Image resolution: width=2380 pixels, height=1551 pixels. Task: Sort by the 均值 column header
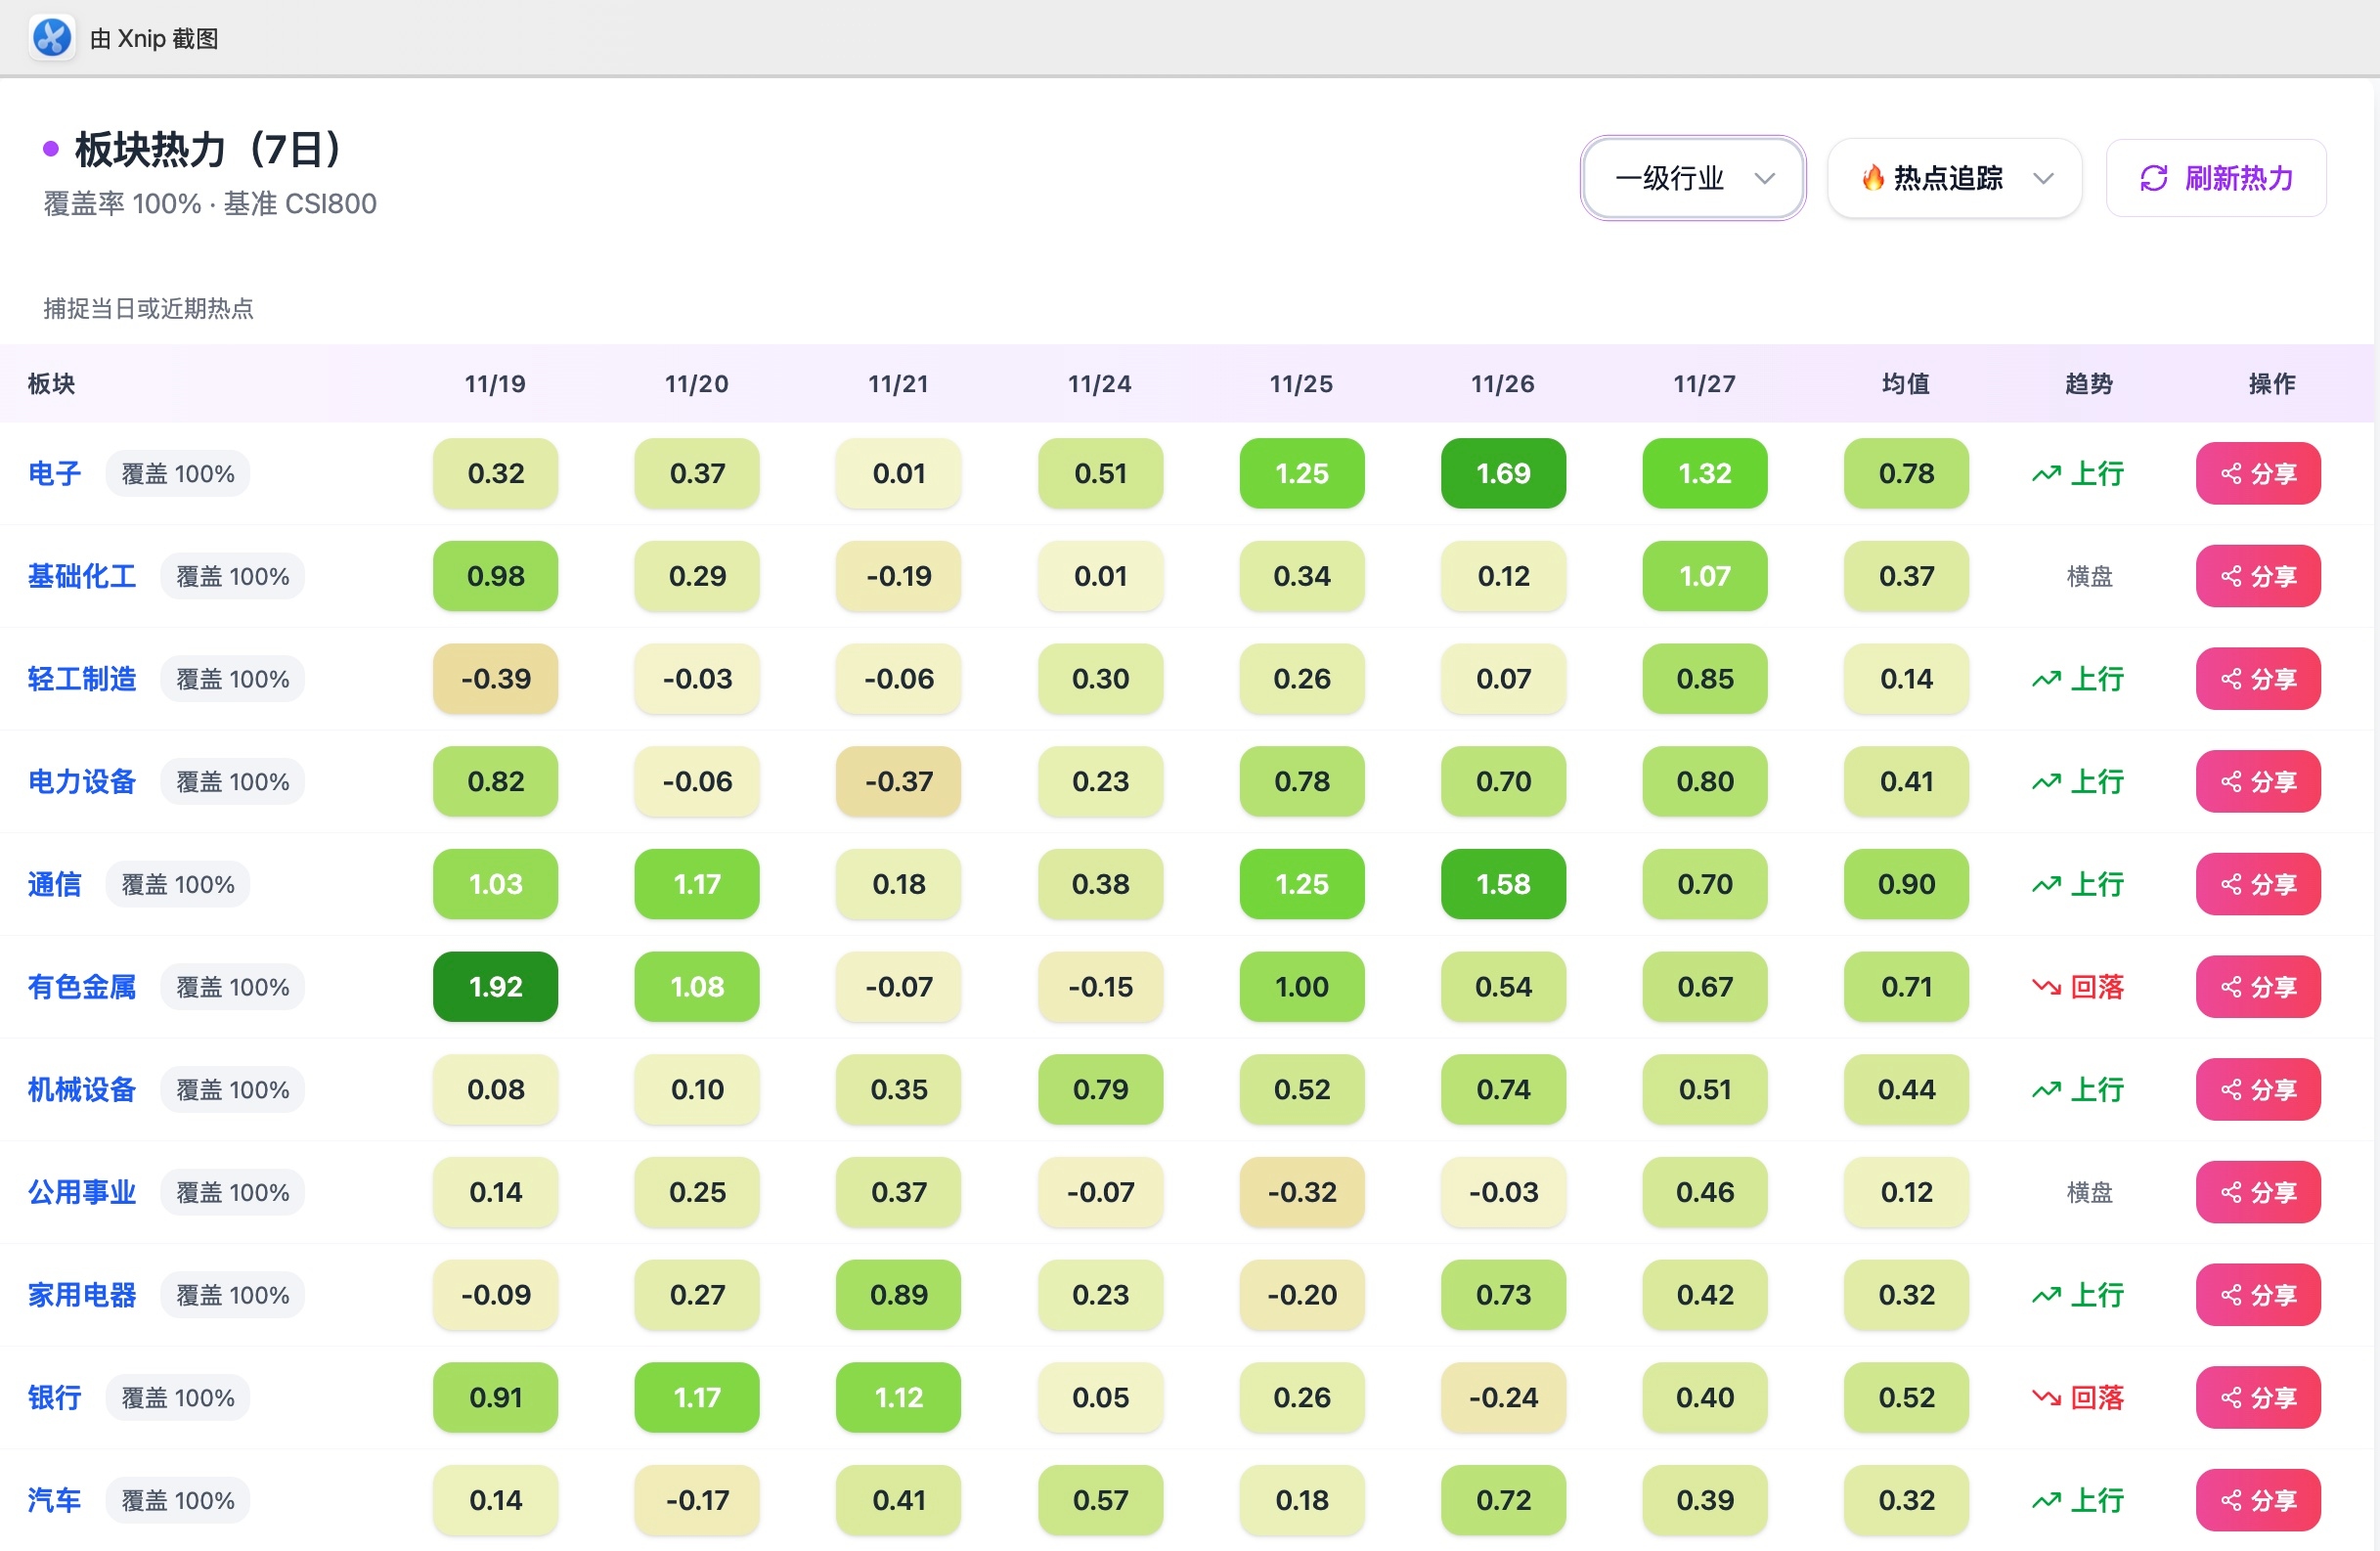(x=1905, y=384)
